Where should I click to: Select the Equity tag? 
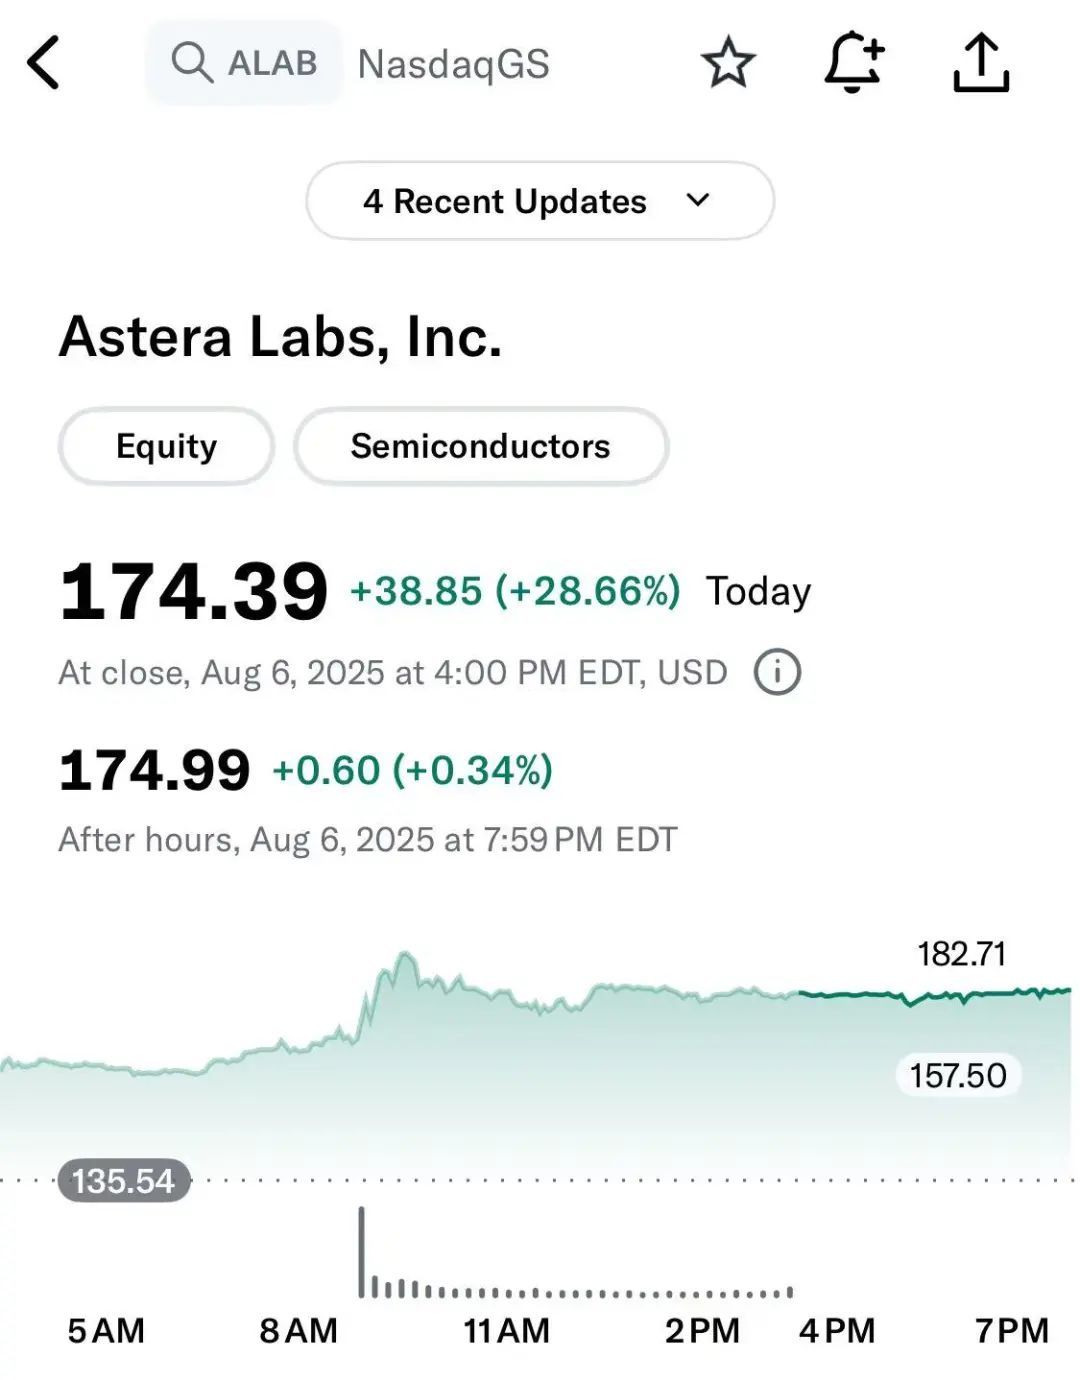click(166, 446)
